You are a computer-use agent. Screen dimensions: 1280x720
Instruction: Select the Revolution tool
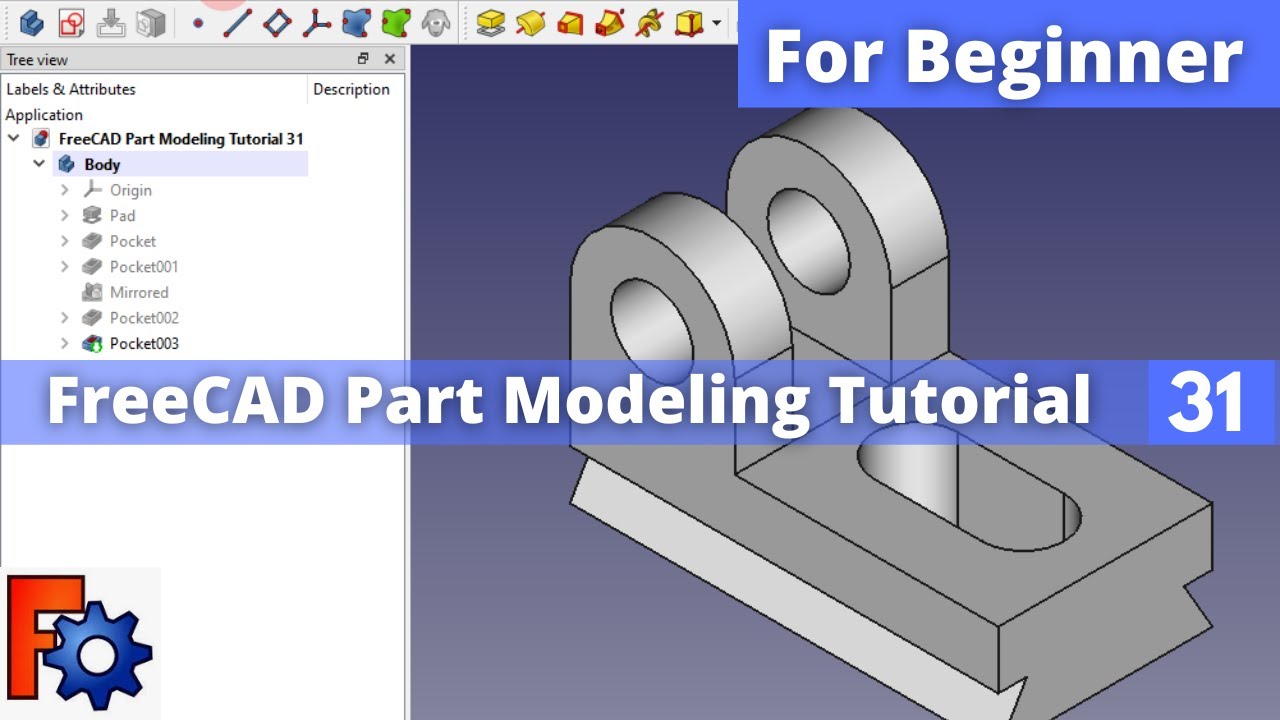tap(530, 21)
